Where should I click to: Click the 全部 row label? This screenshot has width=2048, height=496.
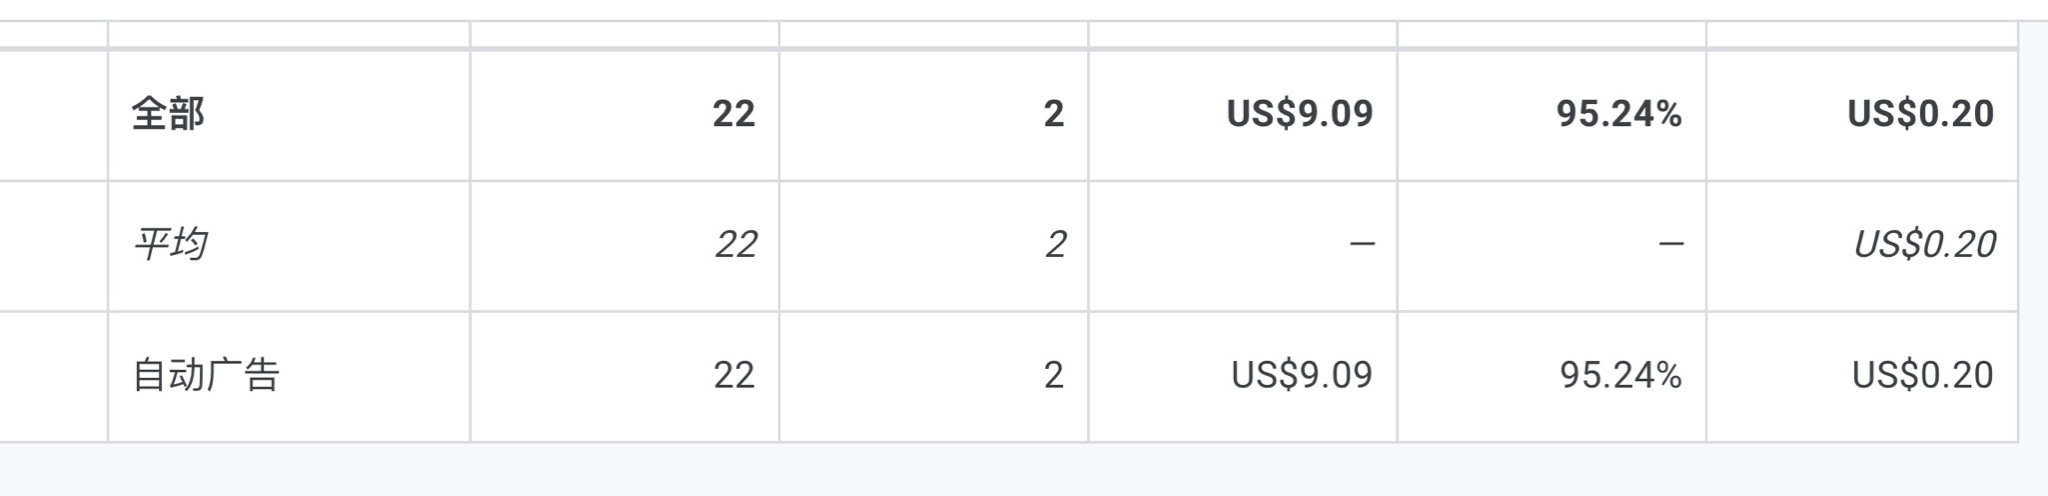click(x=168, y=114)
